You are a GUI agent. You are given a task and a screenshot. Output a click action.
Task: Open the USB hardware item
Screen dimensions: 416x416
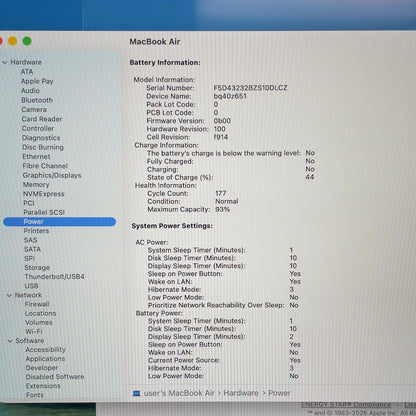(31, 286)
